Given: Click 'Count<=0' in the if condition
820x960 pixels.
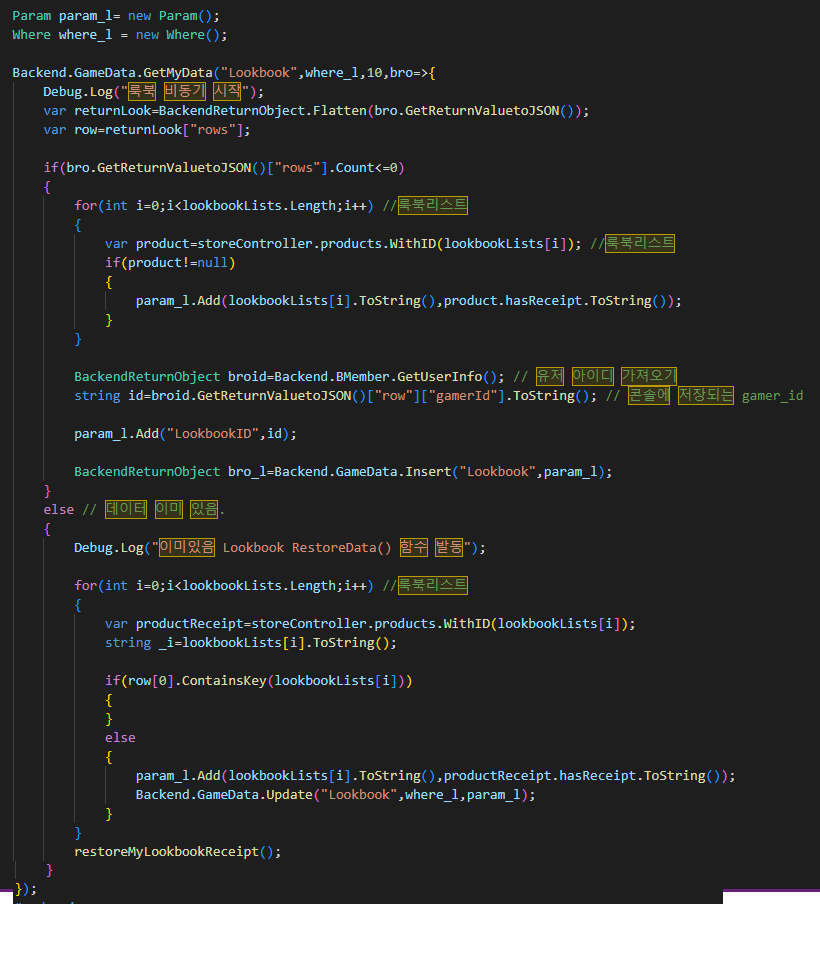Looking at the screenshot, I should [x=367, y=168].
